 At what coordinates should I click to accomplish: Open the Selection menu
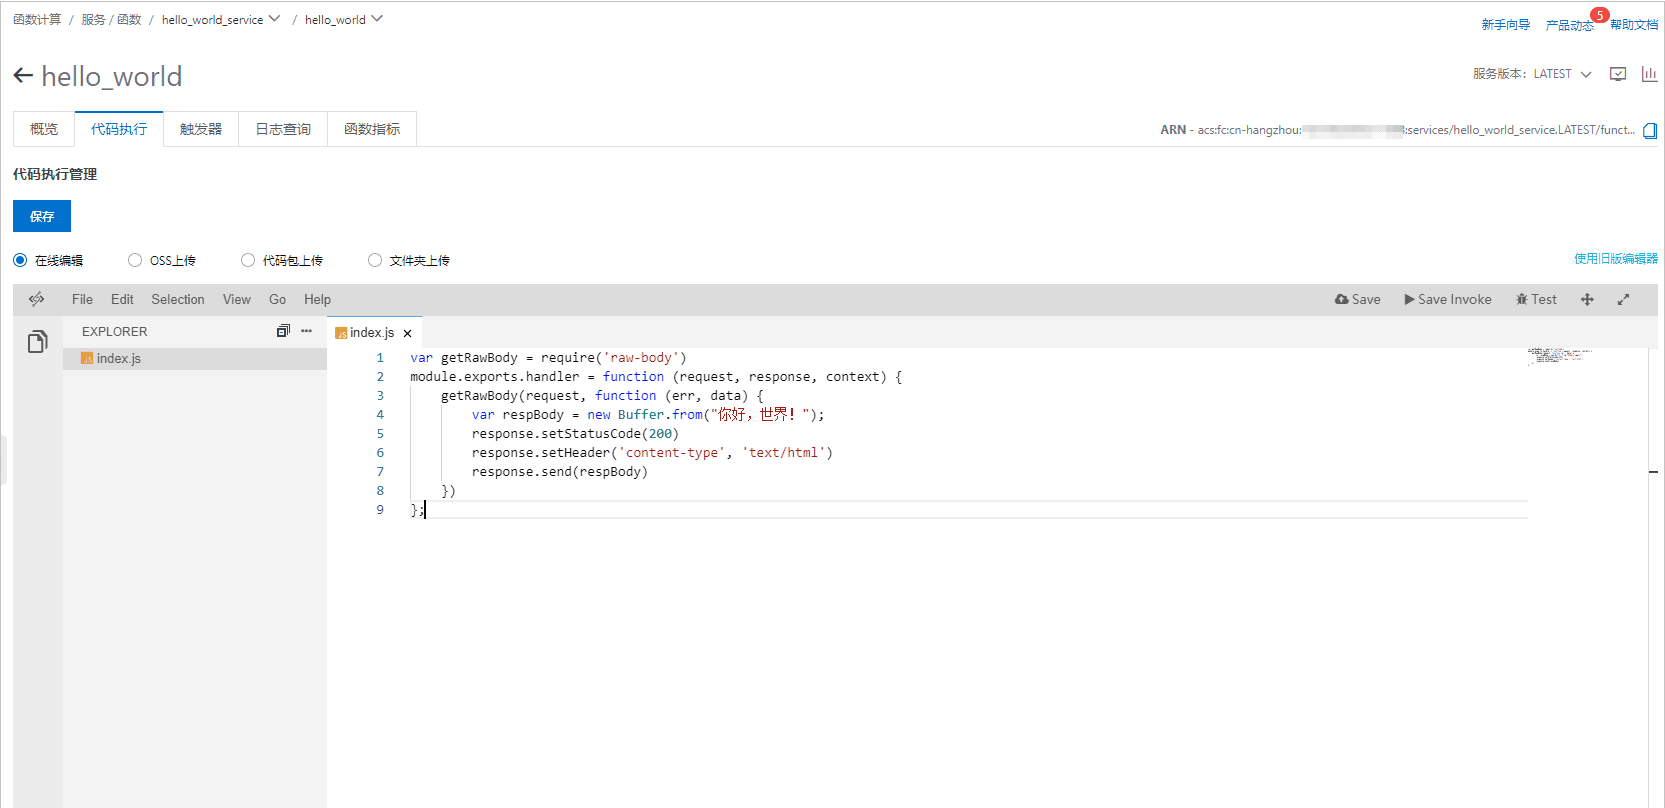point(178,299)
